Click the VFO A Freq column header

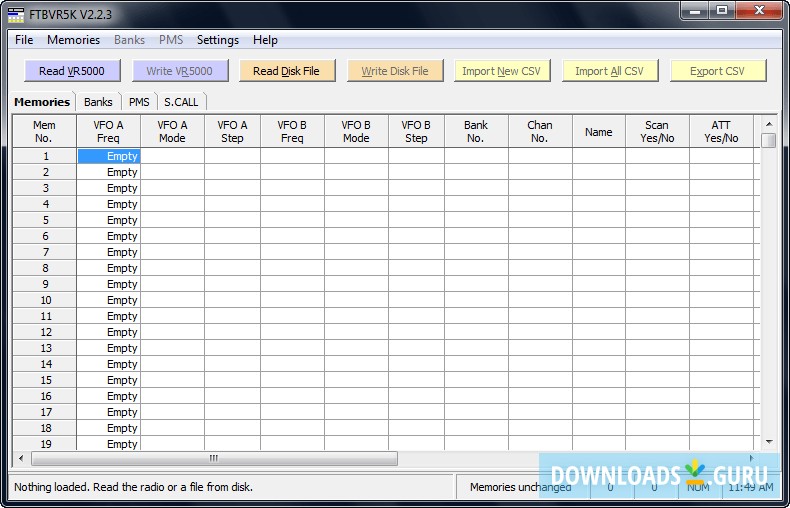108,132
